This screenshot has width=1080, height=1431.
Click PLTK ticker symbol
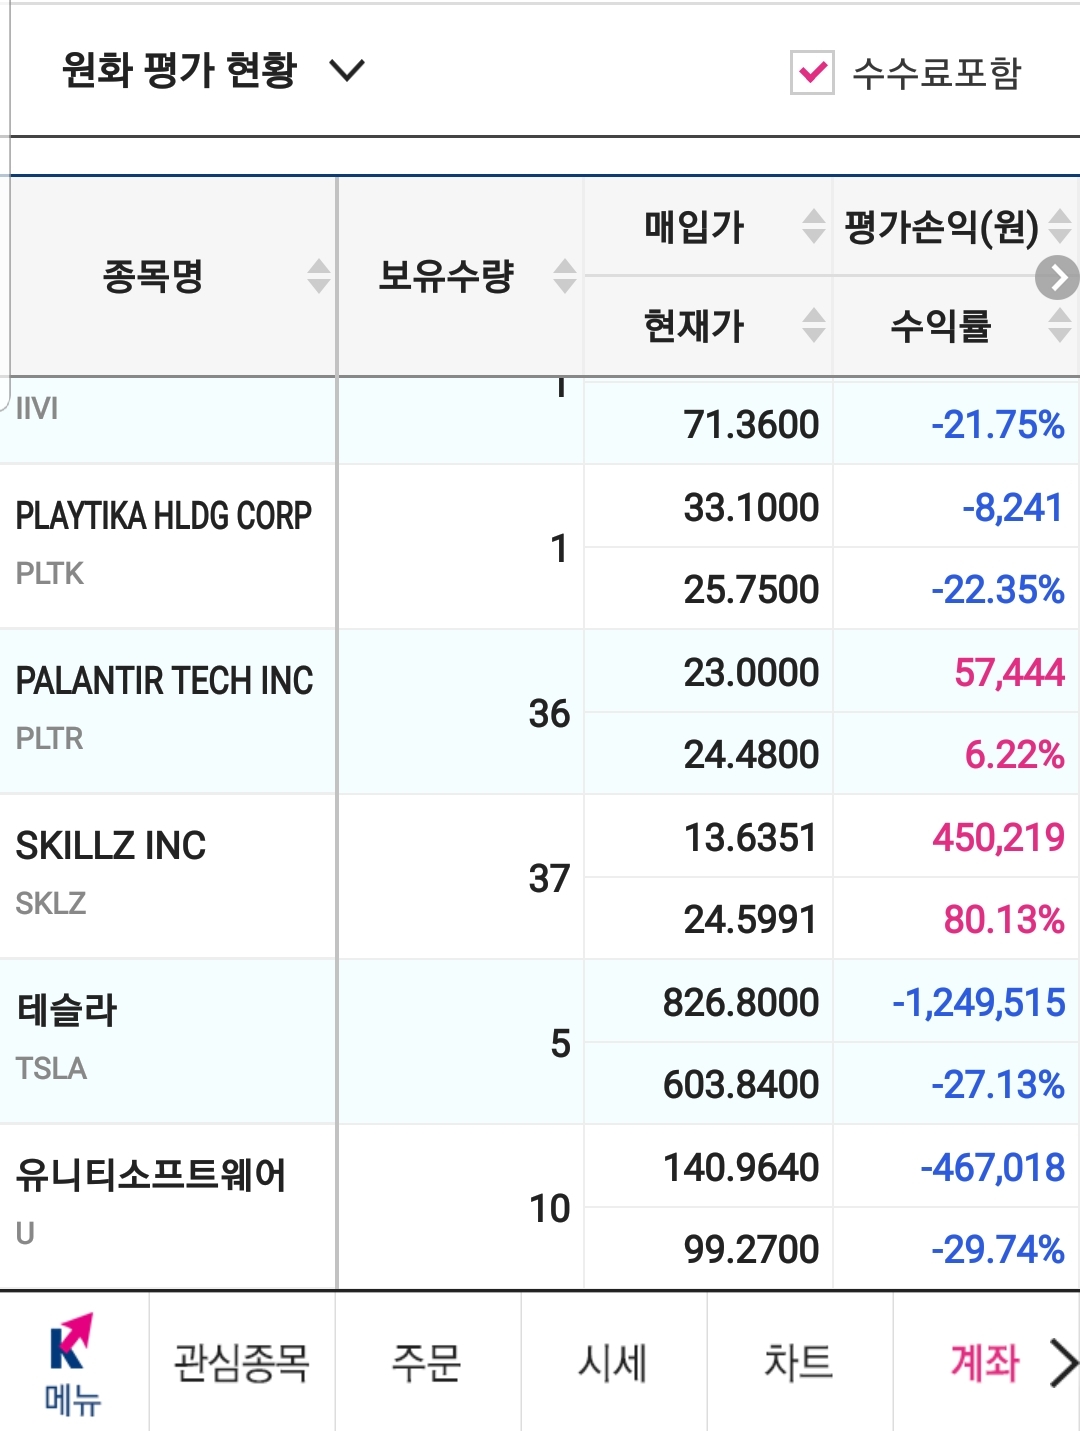[x=49, y=574]
